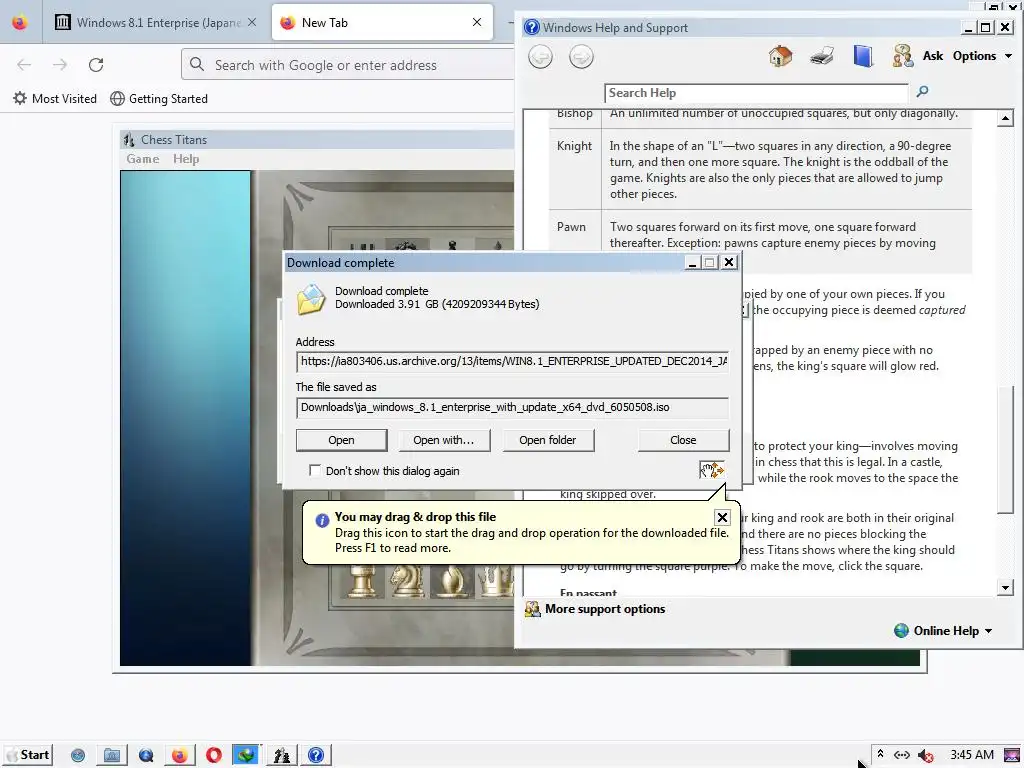Viewport: 1024px width, 768px height.
Task: Click the Ask text in Help toolbar
Action: (933, 56)
